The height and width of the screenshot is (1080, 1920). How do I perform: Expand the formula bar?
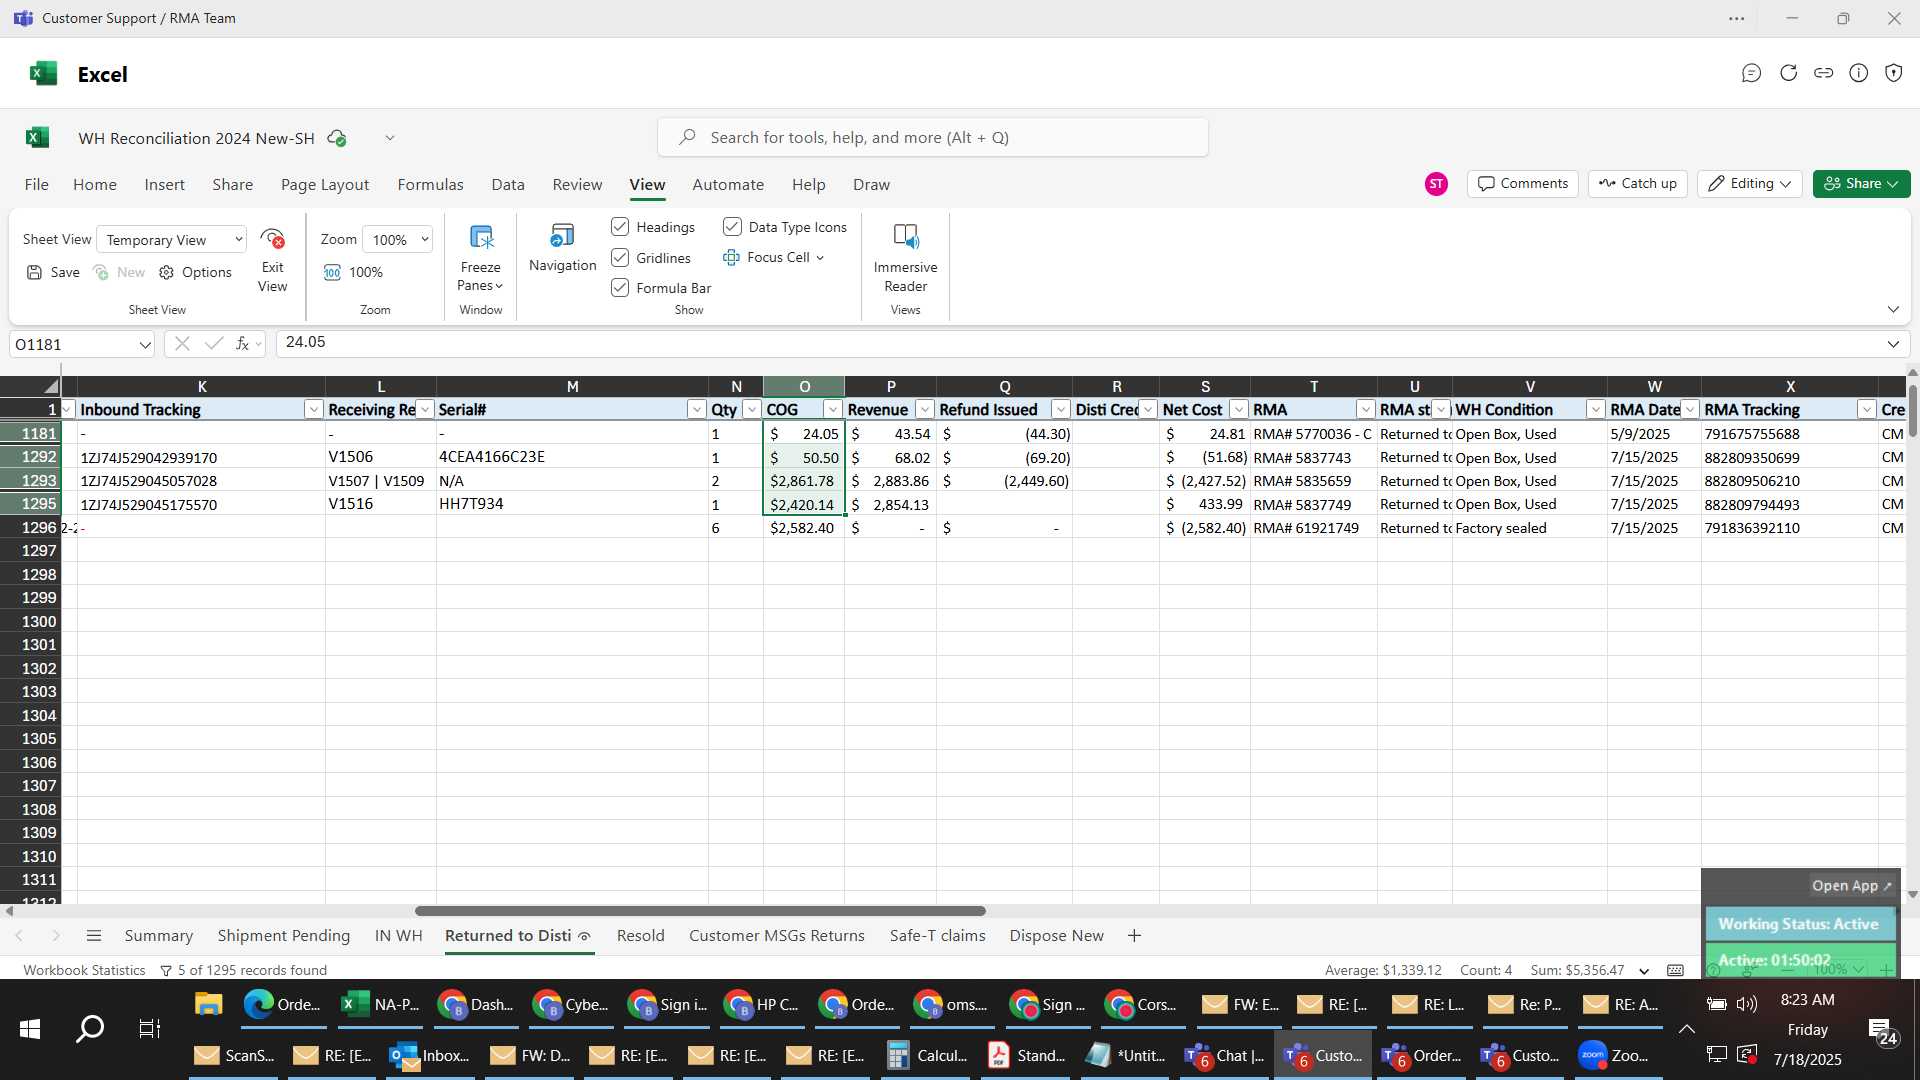pyautogui.click(x=1893, y=344)
